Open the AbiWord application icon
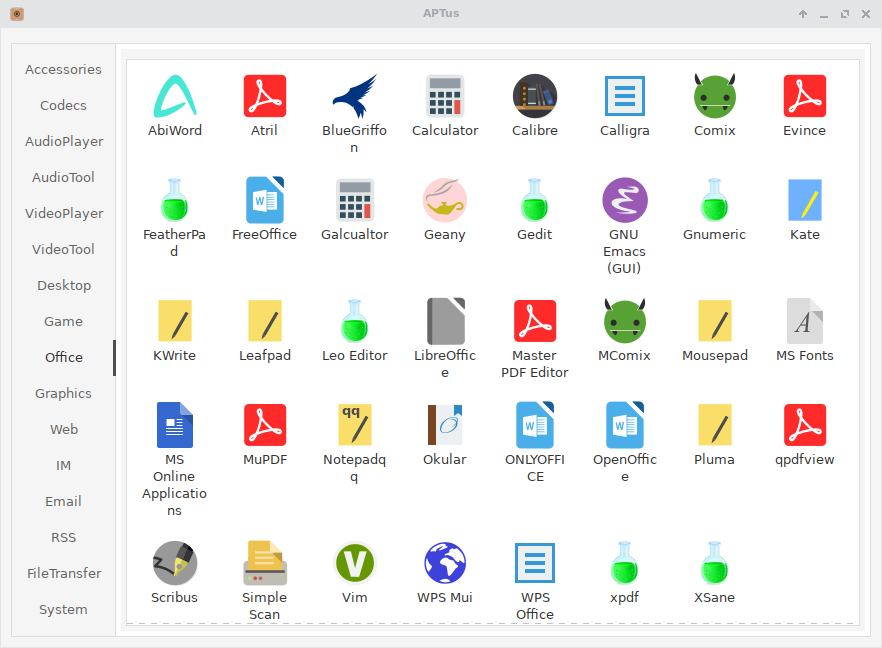882x648 pixels. coord(174,96)
